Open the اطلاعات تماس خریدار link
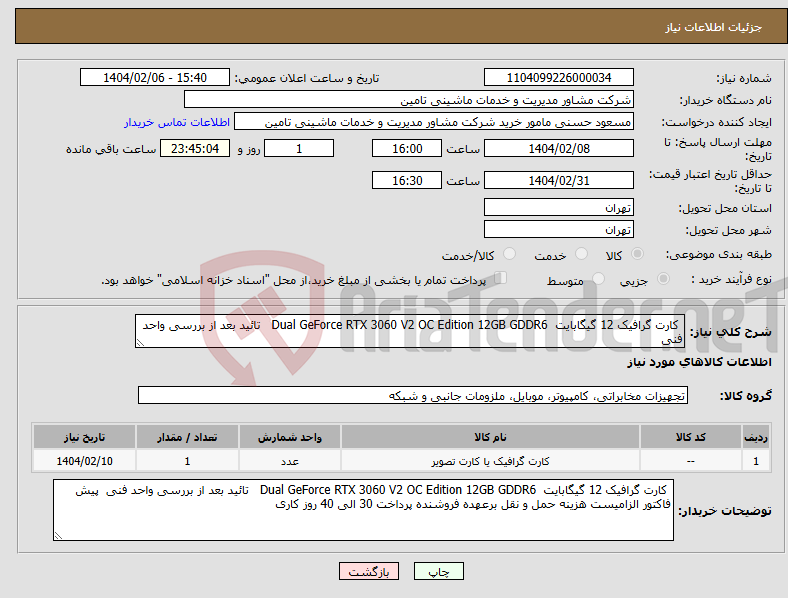 click(x=177, y=122)
